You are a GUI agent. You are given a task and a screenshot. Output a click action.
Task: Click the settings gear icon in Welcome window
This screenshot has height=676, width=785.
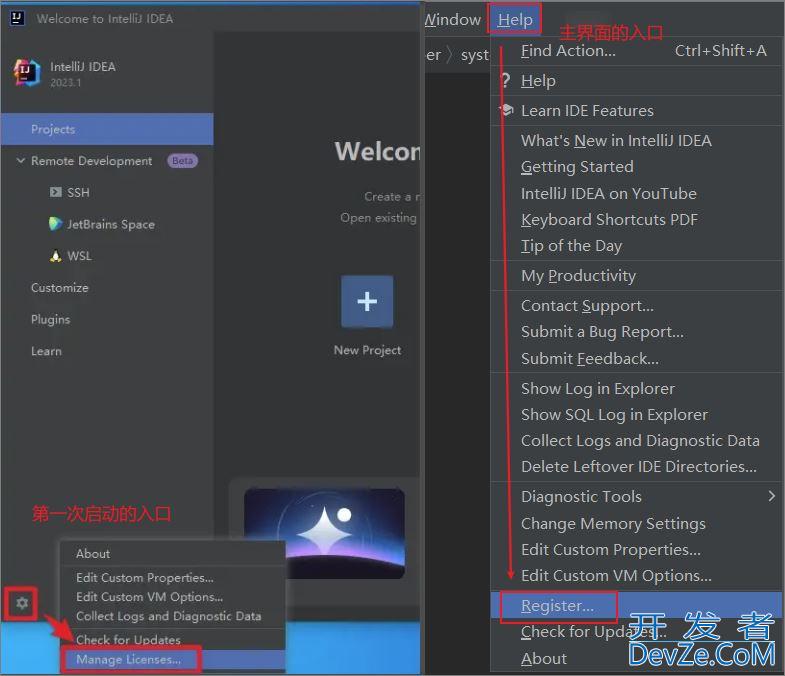(x=22, y=603)
